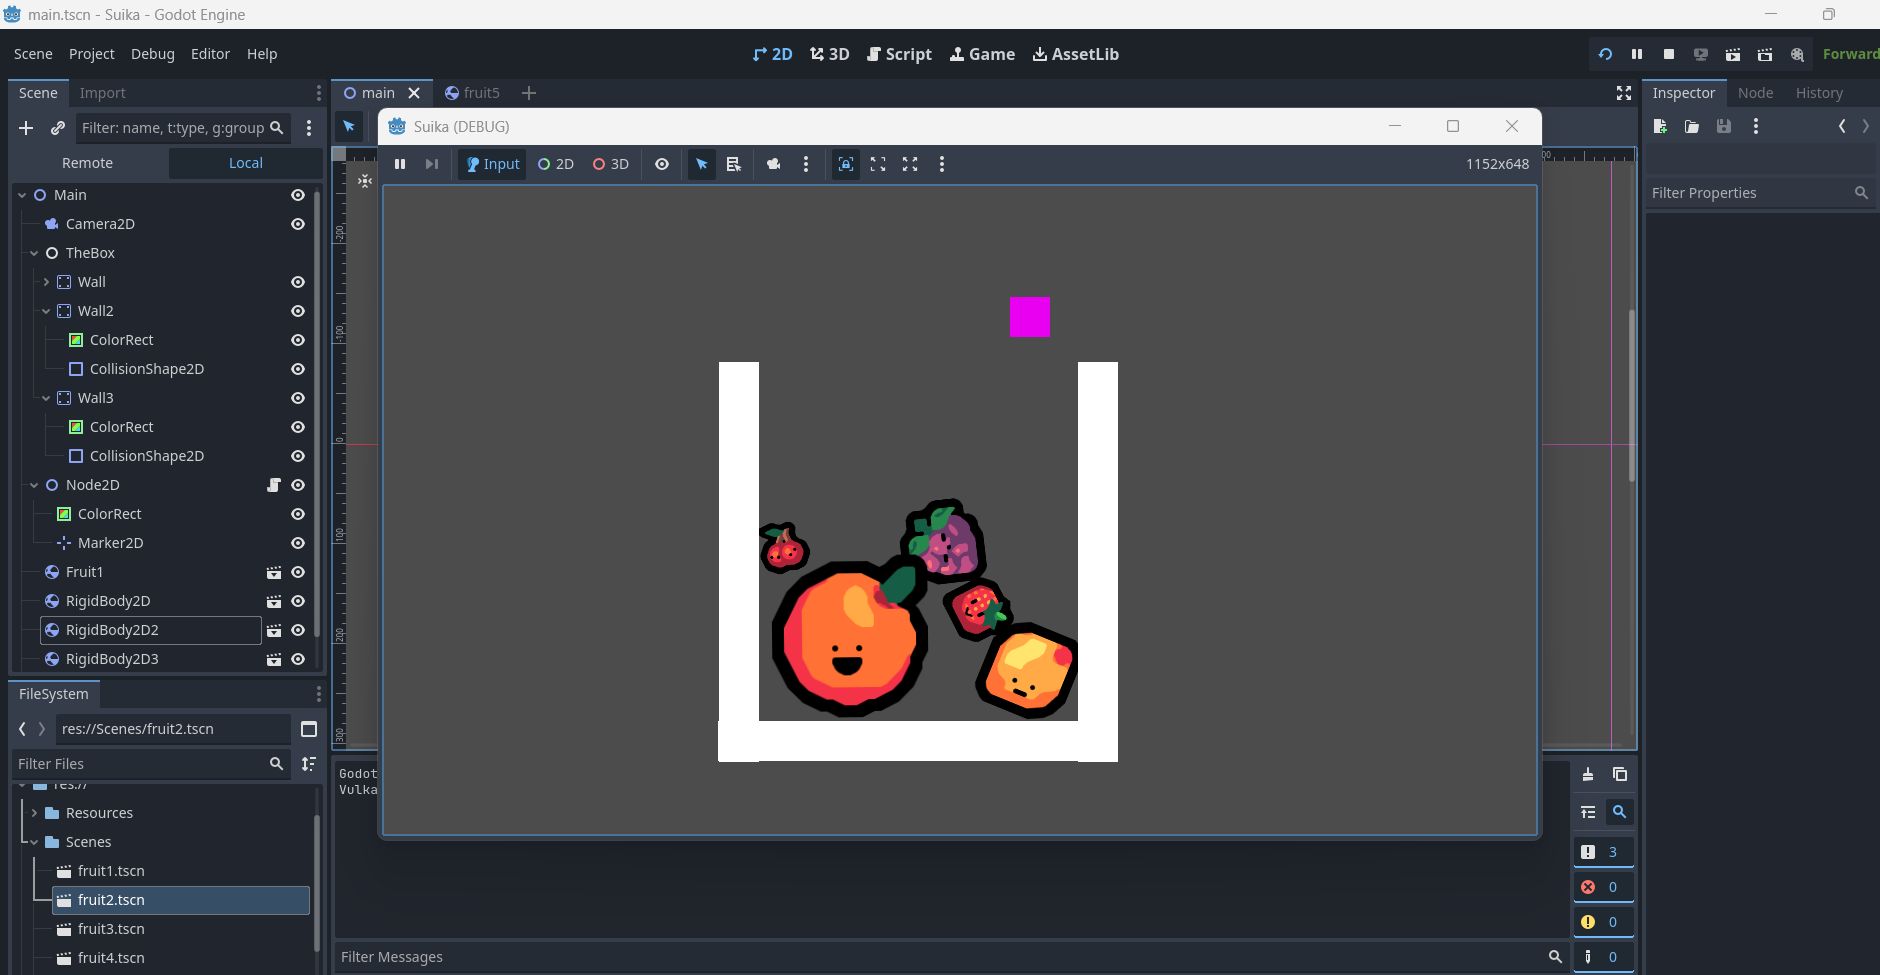Screen dimensions: 1880x975
Task: Open the script attached to Node2D
Action: tap(274, 485)
